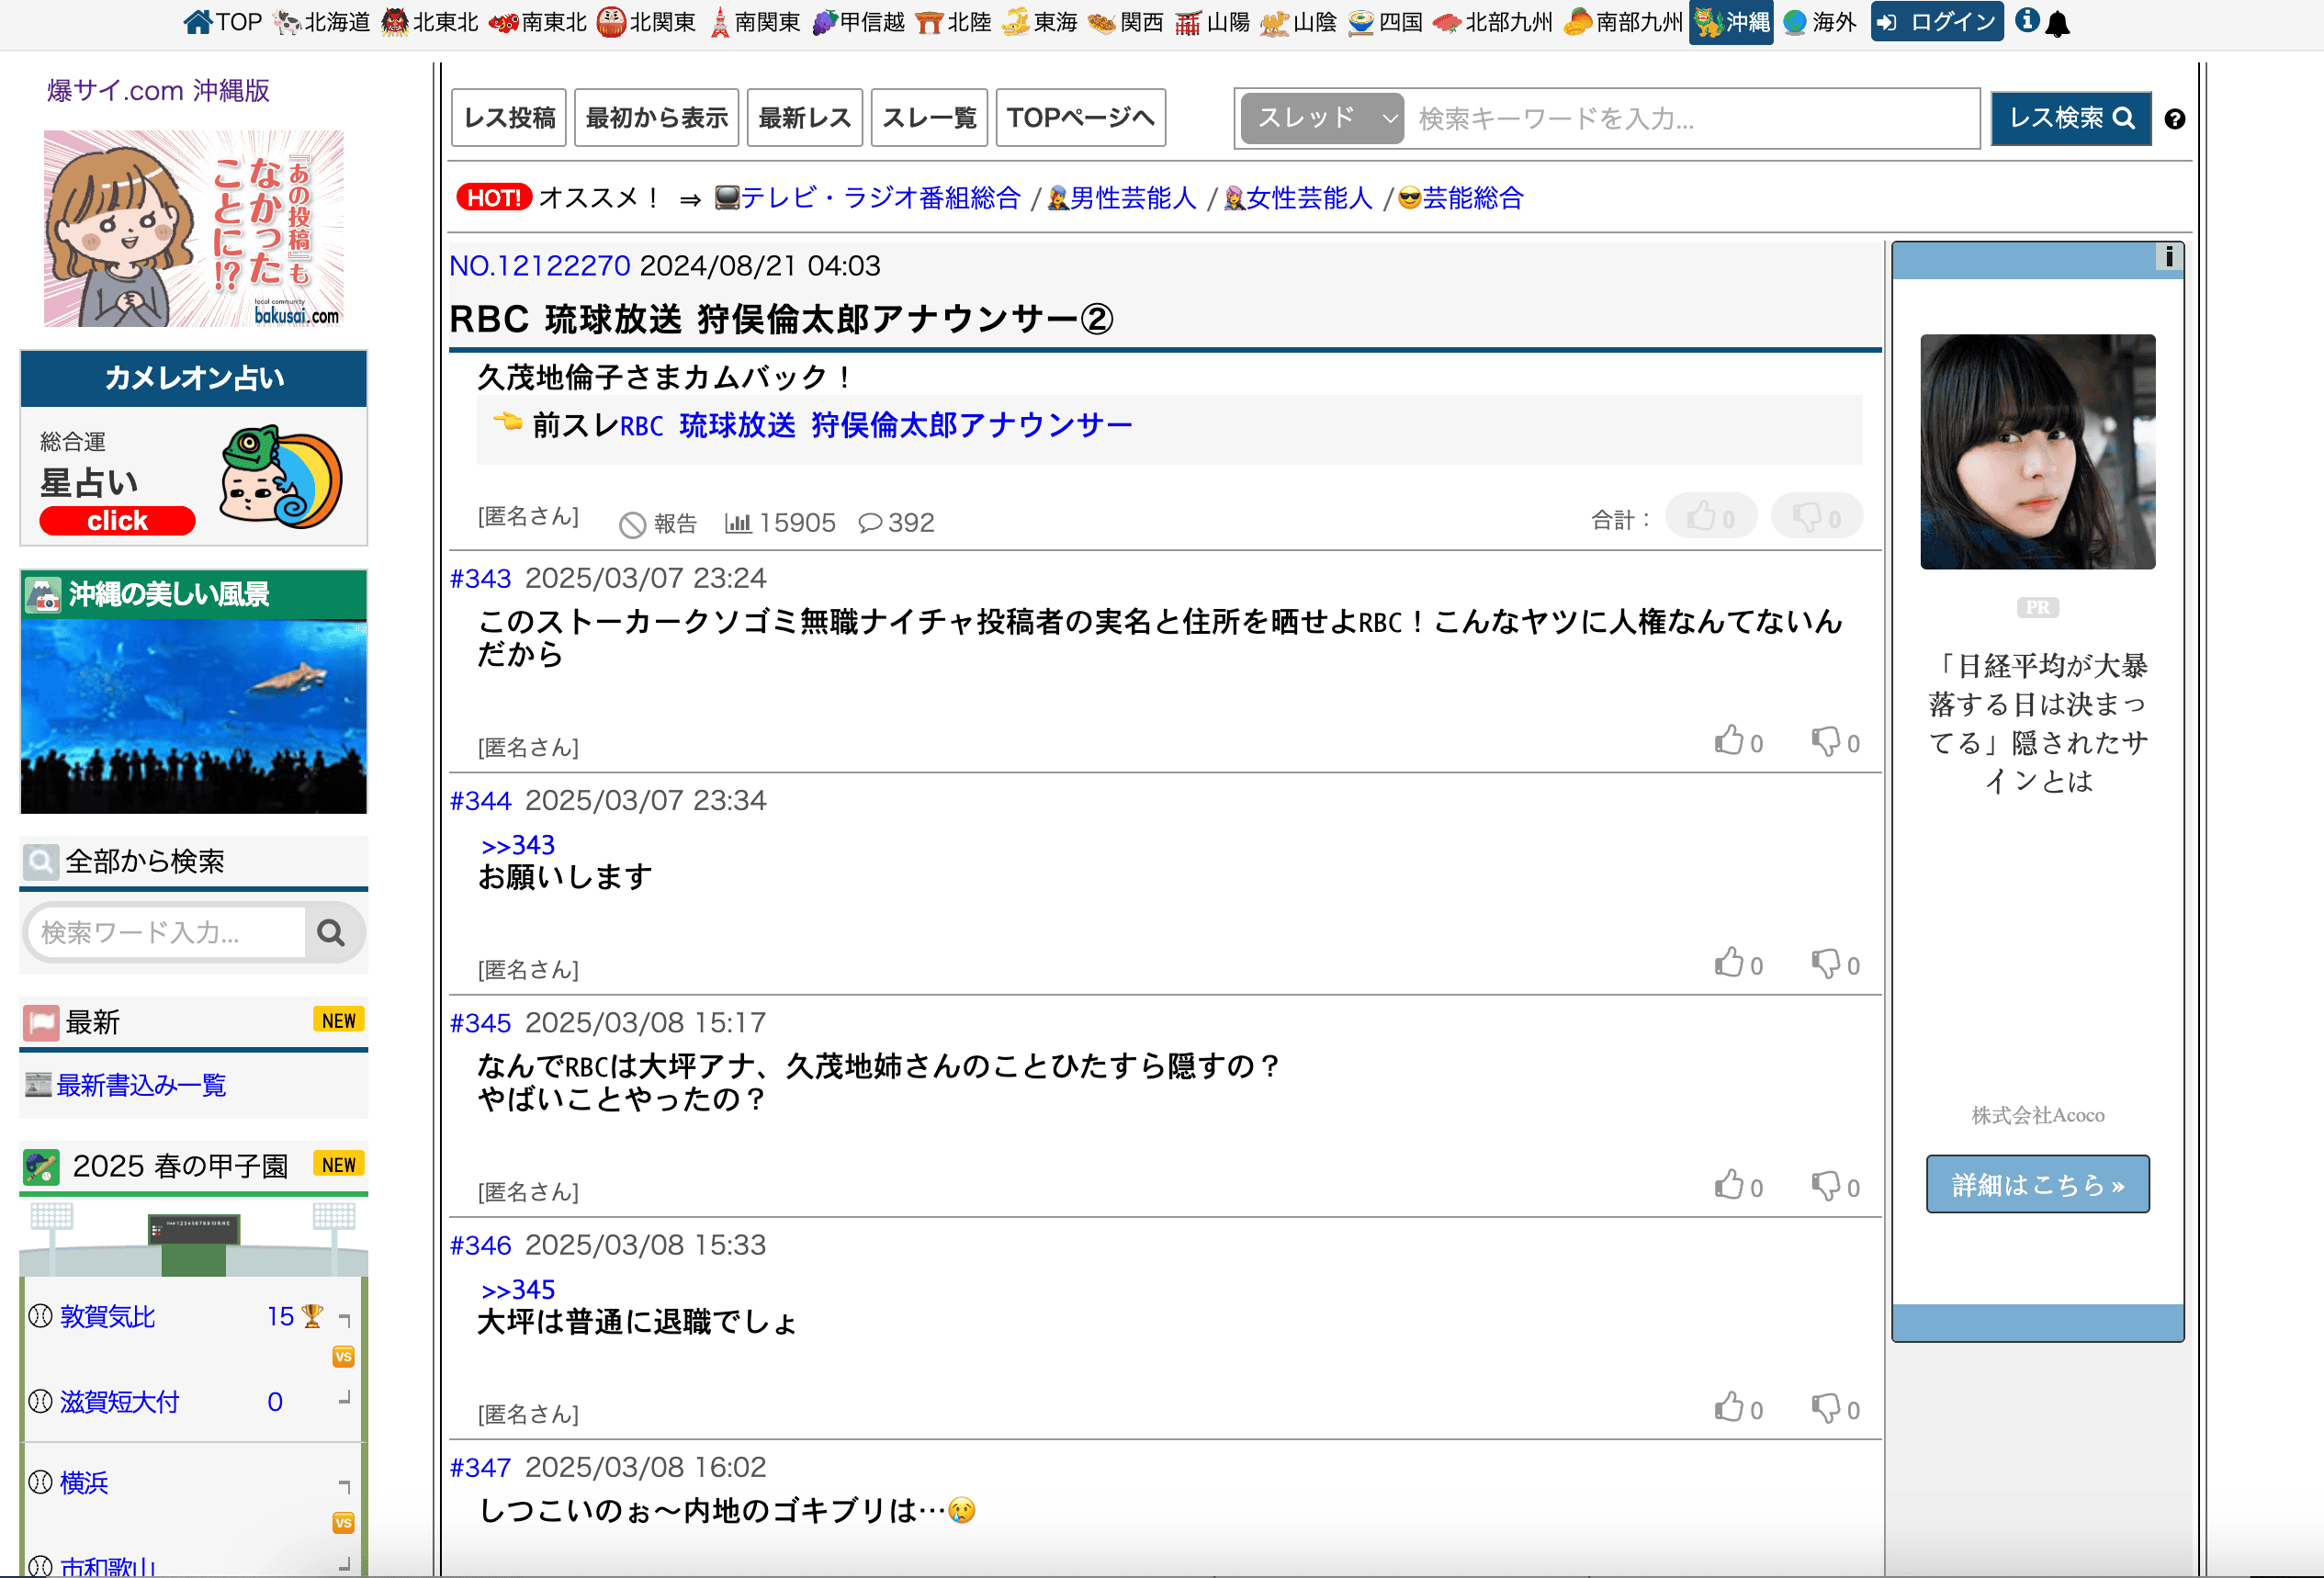The image size is (2324, 1578).
Task: Click thumbs-down icon on post #345
Action: point(1826,1185)
